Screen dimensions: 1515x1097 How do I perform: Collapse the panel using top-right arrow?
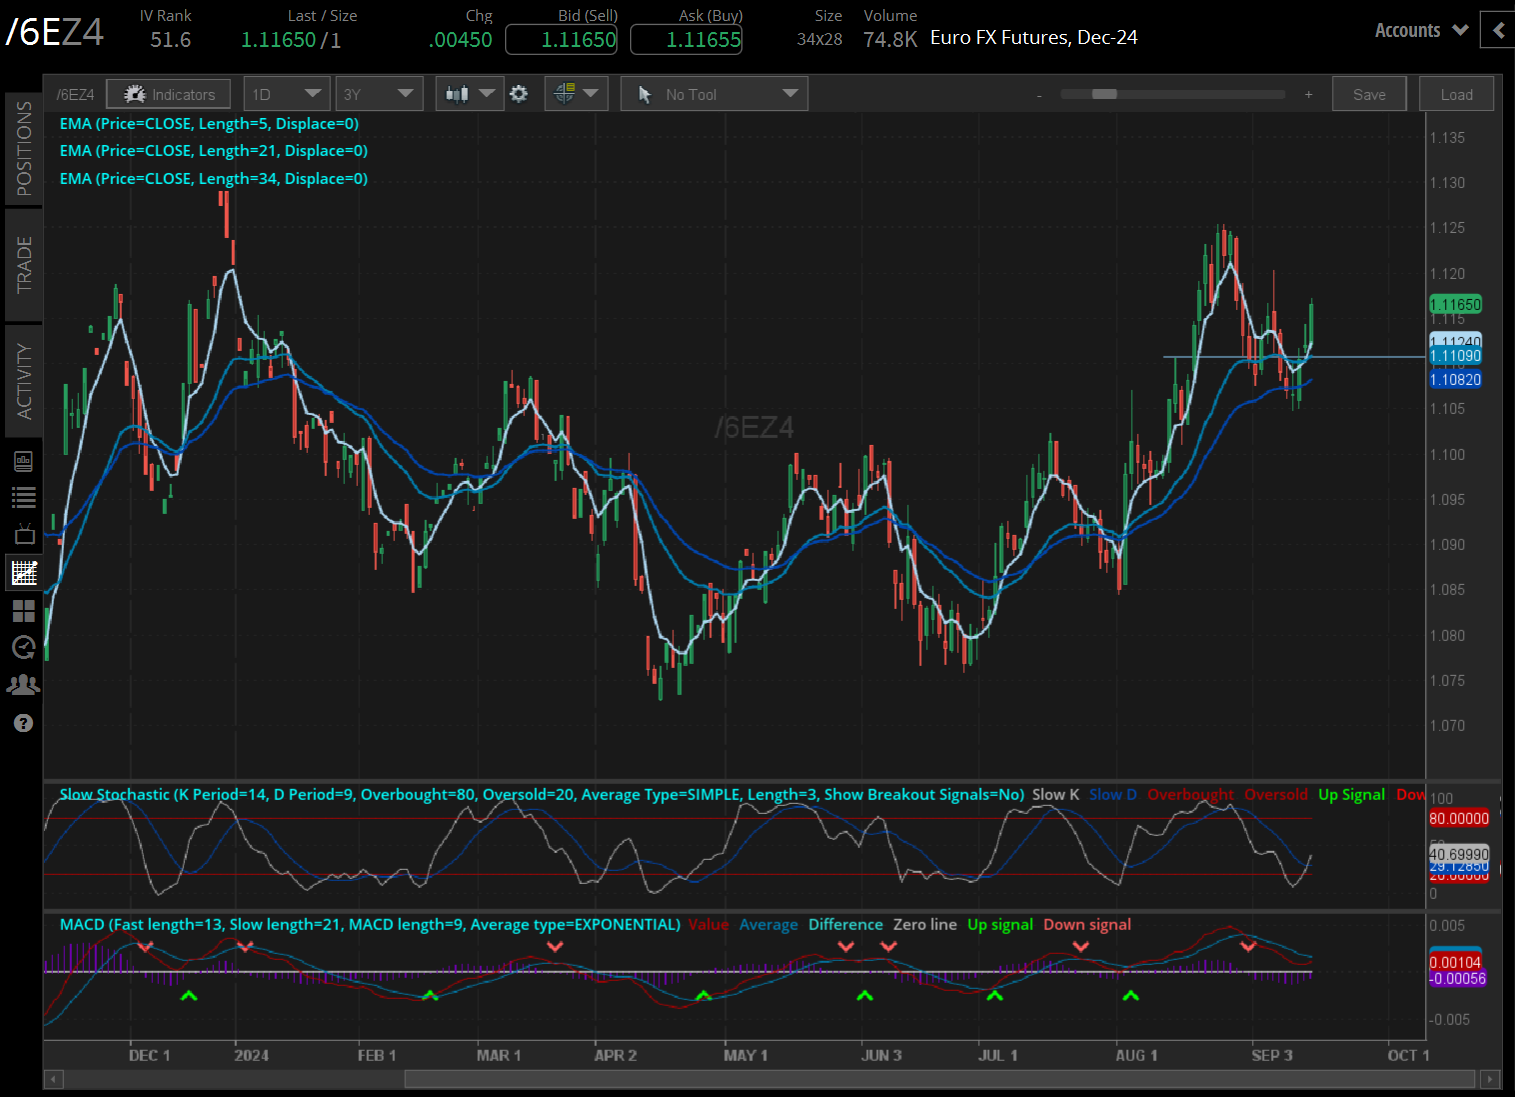click(x=1497, y=30)
